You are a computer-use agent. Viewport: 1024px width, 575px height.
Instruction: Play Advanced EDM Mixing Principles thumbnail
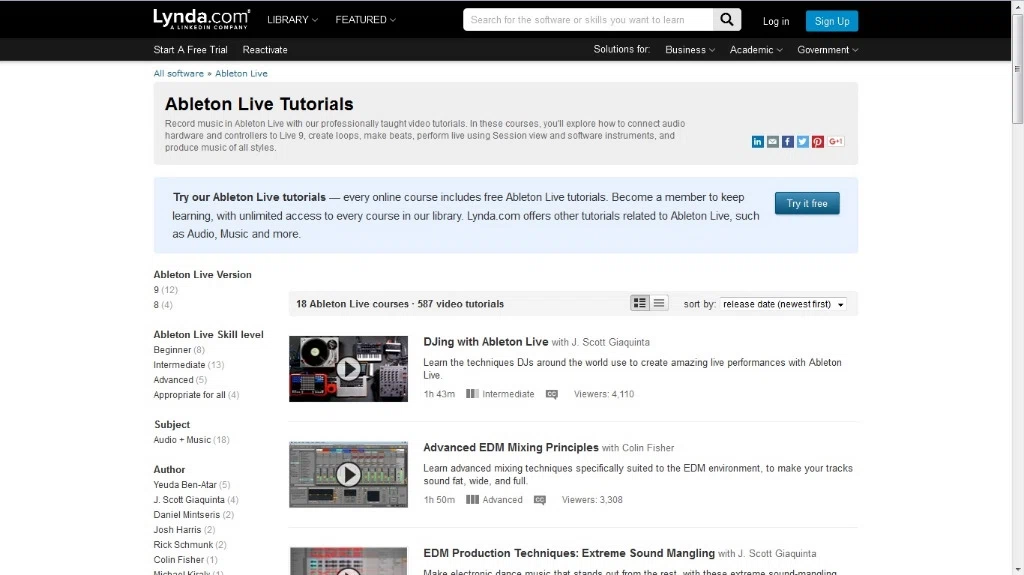tap(348, 474)
